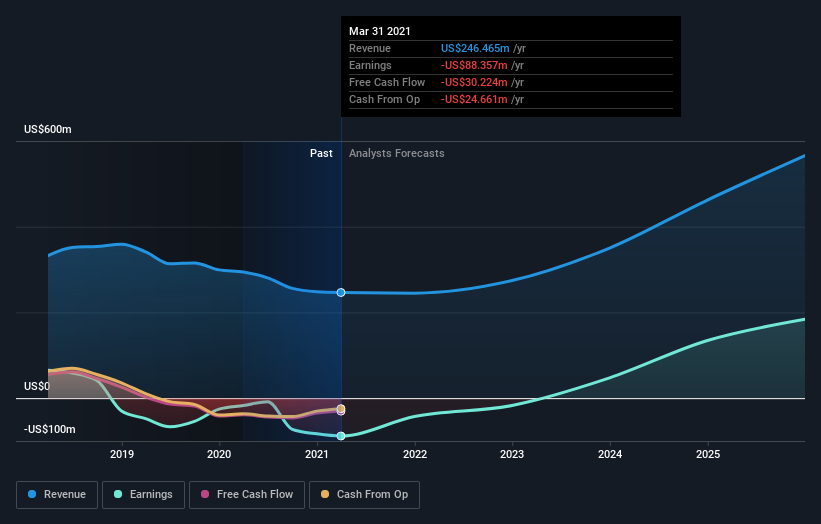Screen dimensions: 821x524
Task: Select the 2022 label on the x-axis
Action: coord(415,454)
